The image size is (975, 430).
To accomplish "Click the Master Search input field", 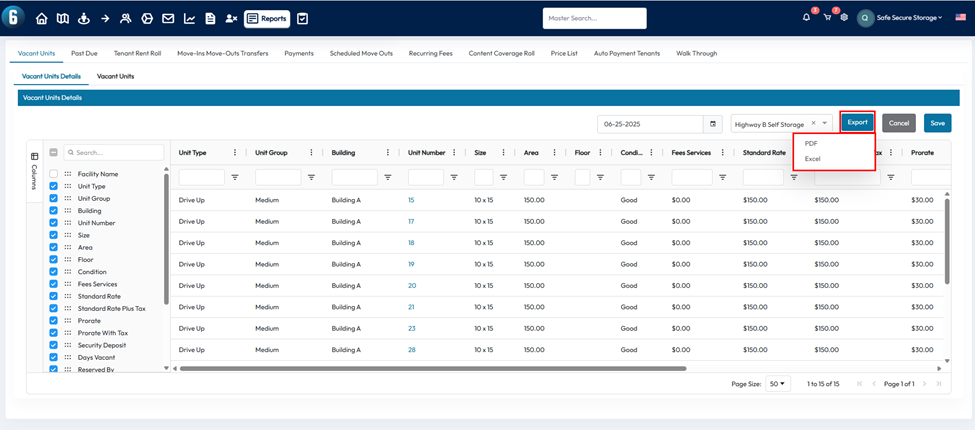I will click(x=594, y=18).
